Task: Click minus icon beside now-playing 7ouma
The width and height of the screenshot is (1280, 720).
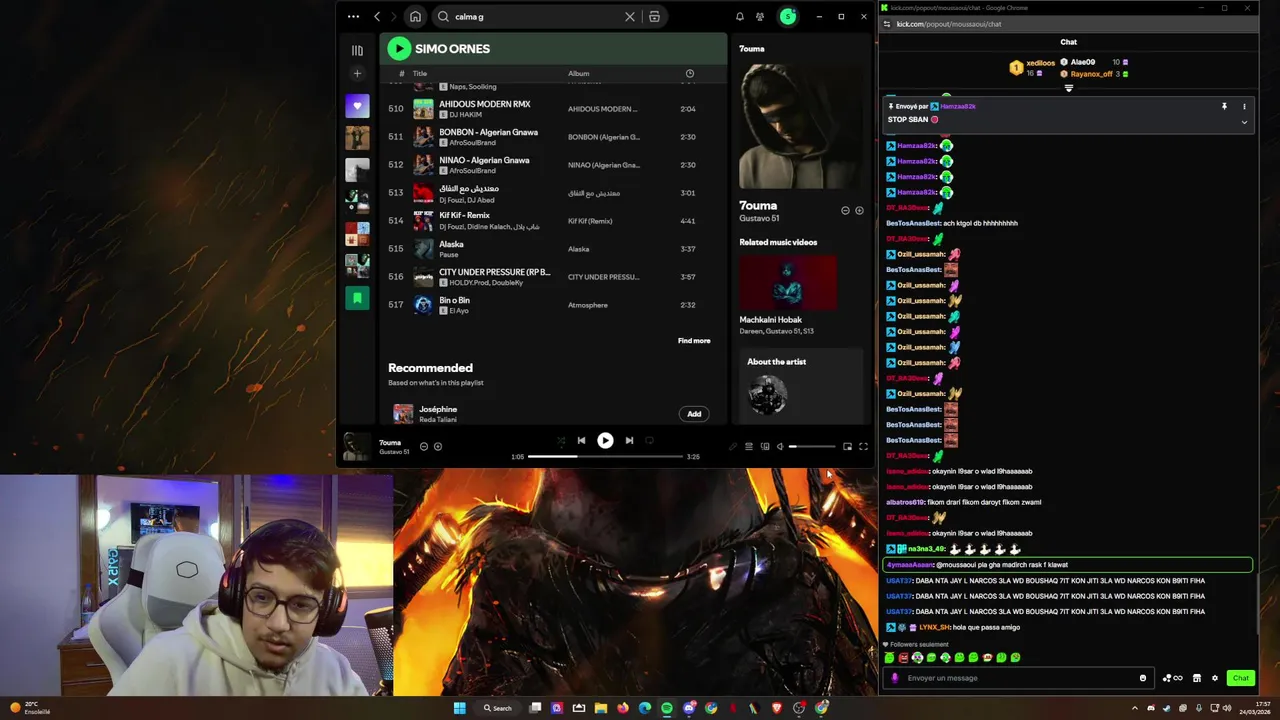Action: [x=424, y=446]
